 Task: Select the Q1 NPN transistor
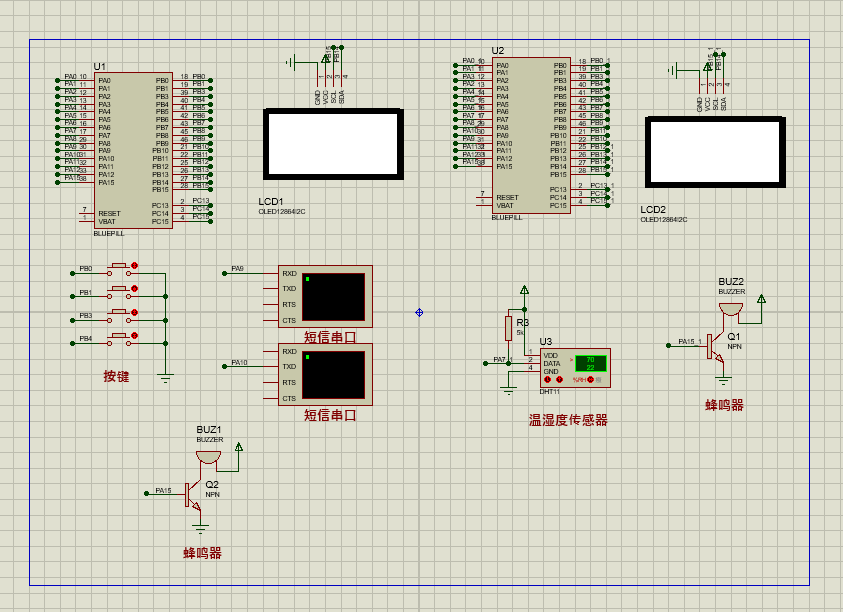coord(716,347)
